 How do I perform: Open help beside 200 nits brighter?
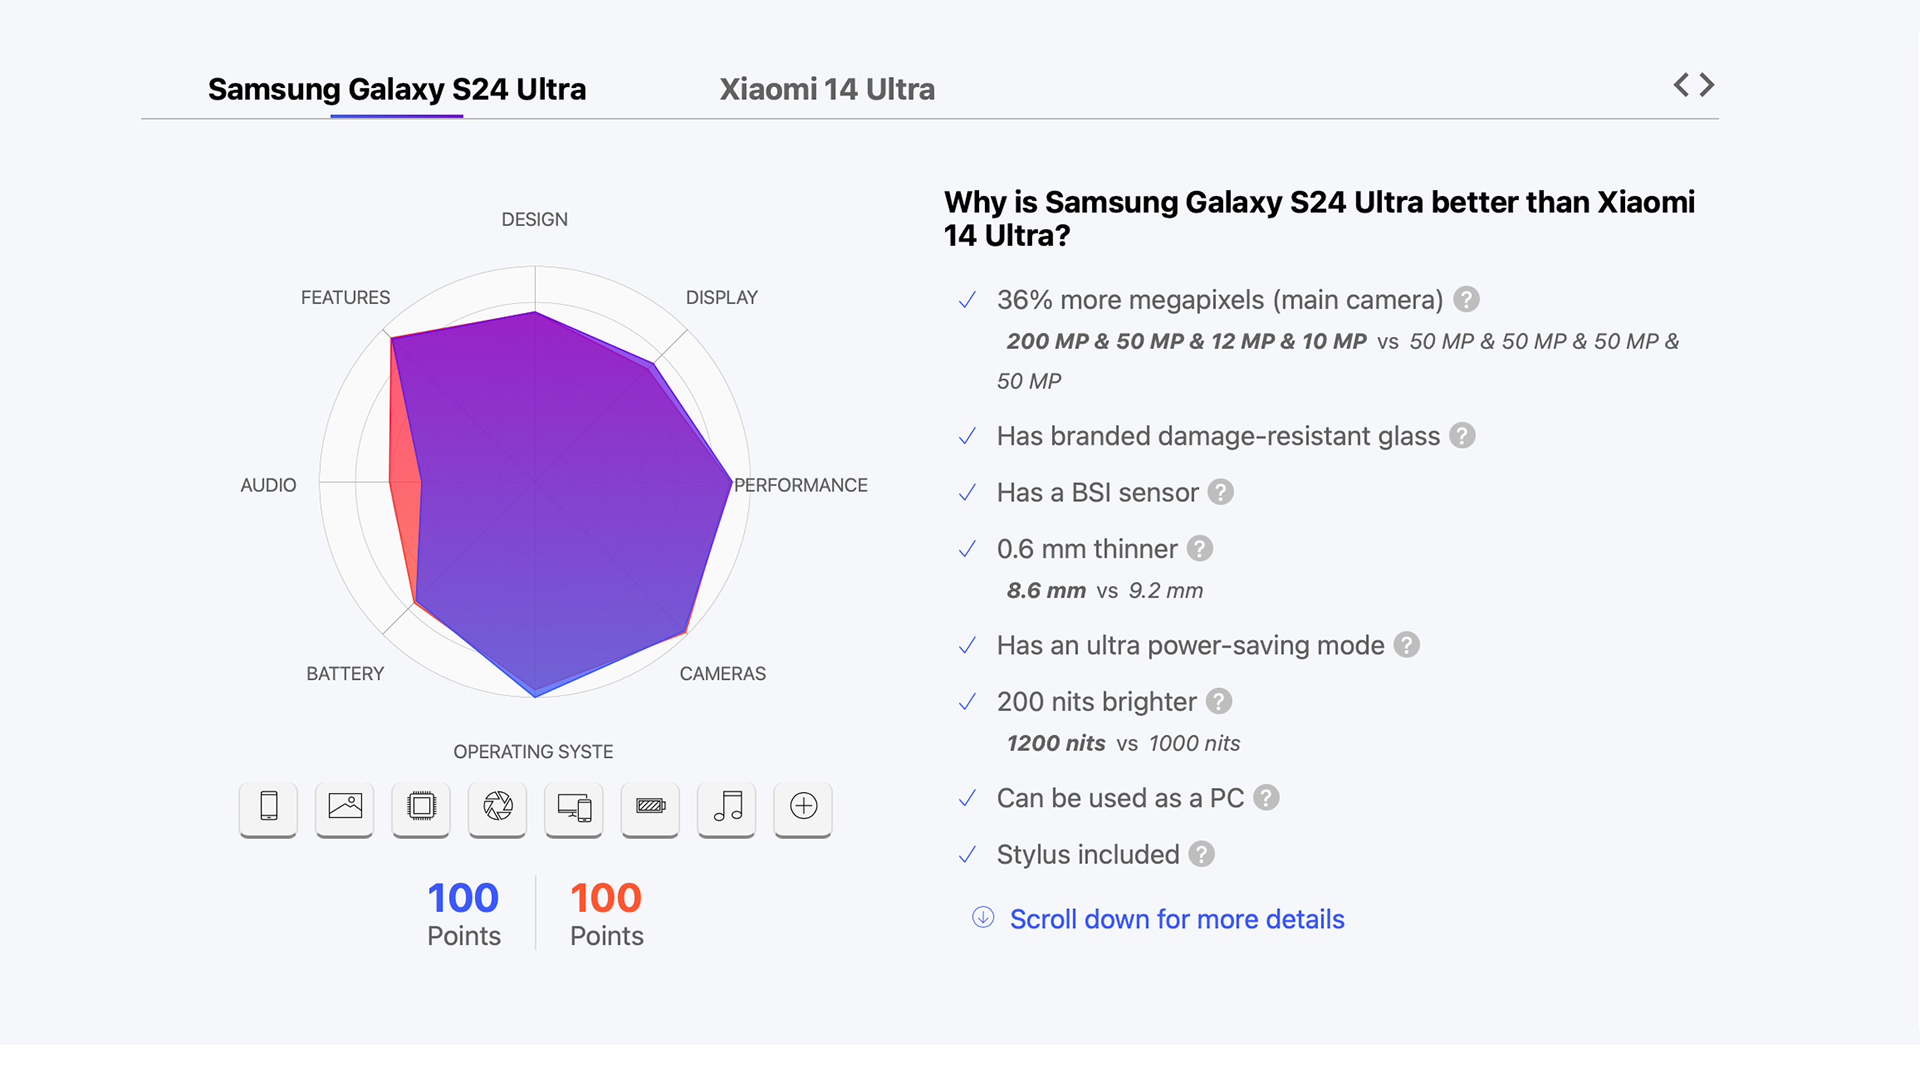1218,702
